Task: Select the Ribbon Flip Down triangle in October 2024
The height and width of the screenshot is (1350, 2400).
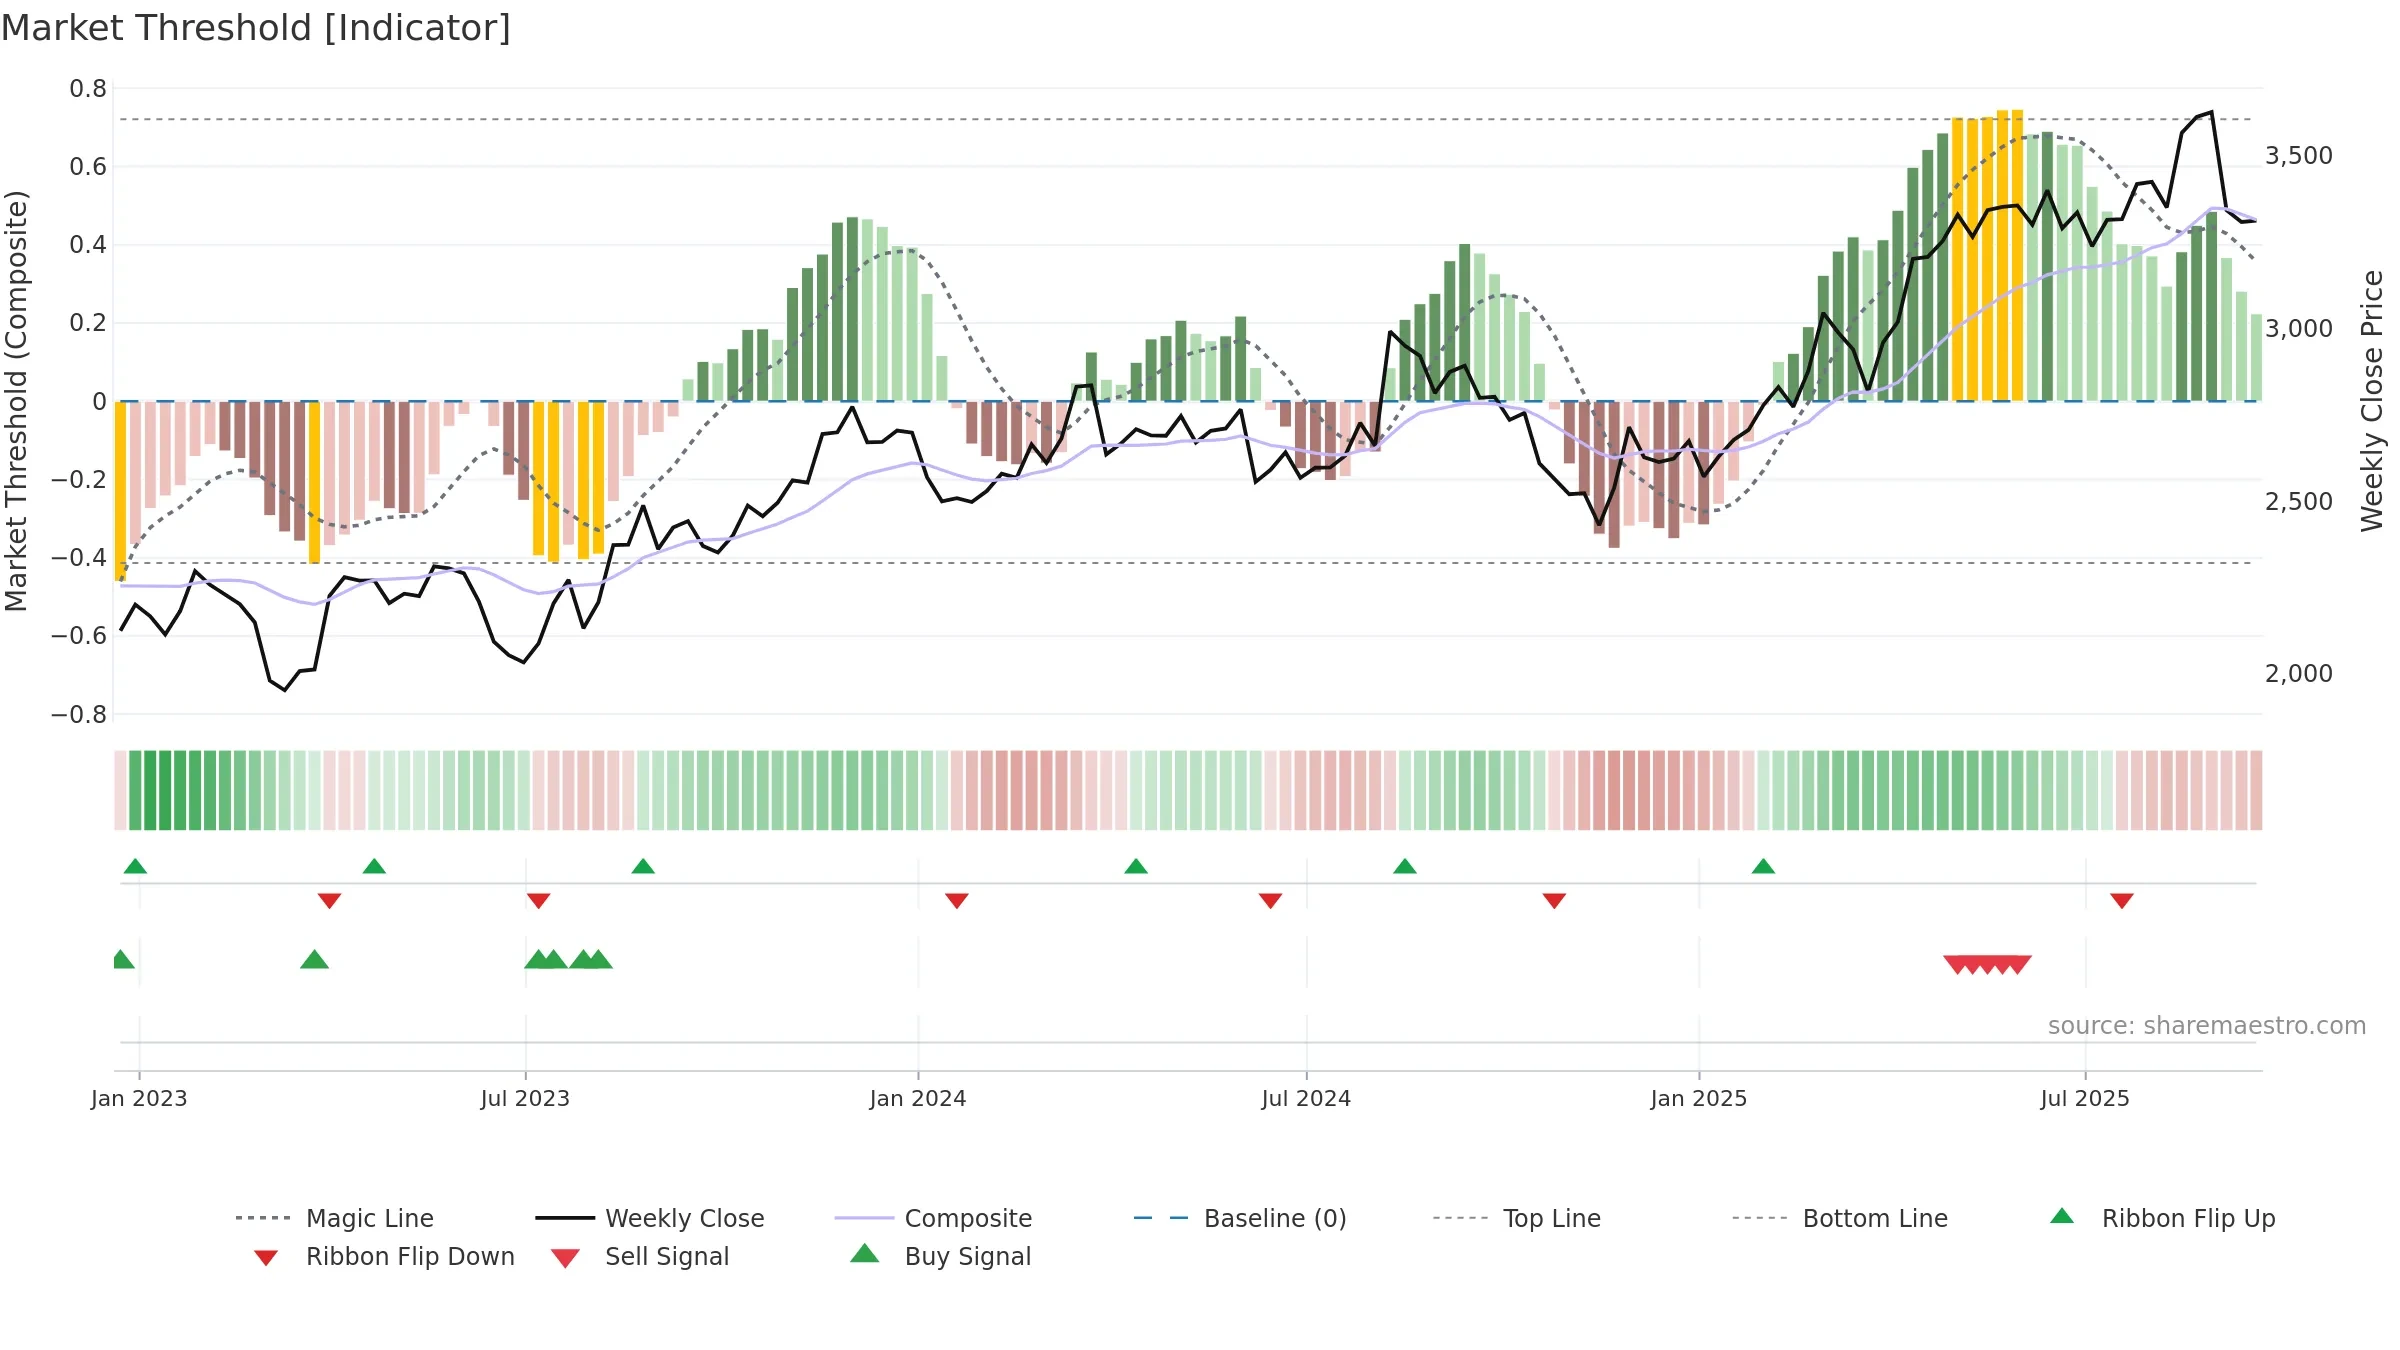Action: [x=1554, y=901]
